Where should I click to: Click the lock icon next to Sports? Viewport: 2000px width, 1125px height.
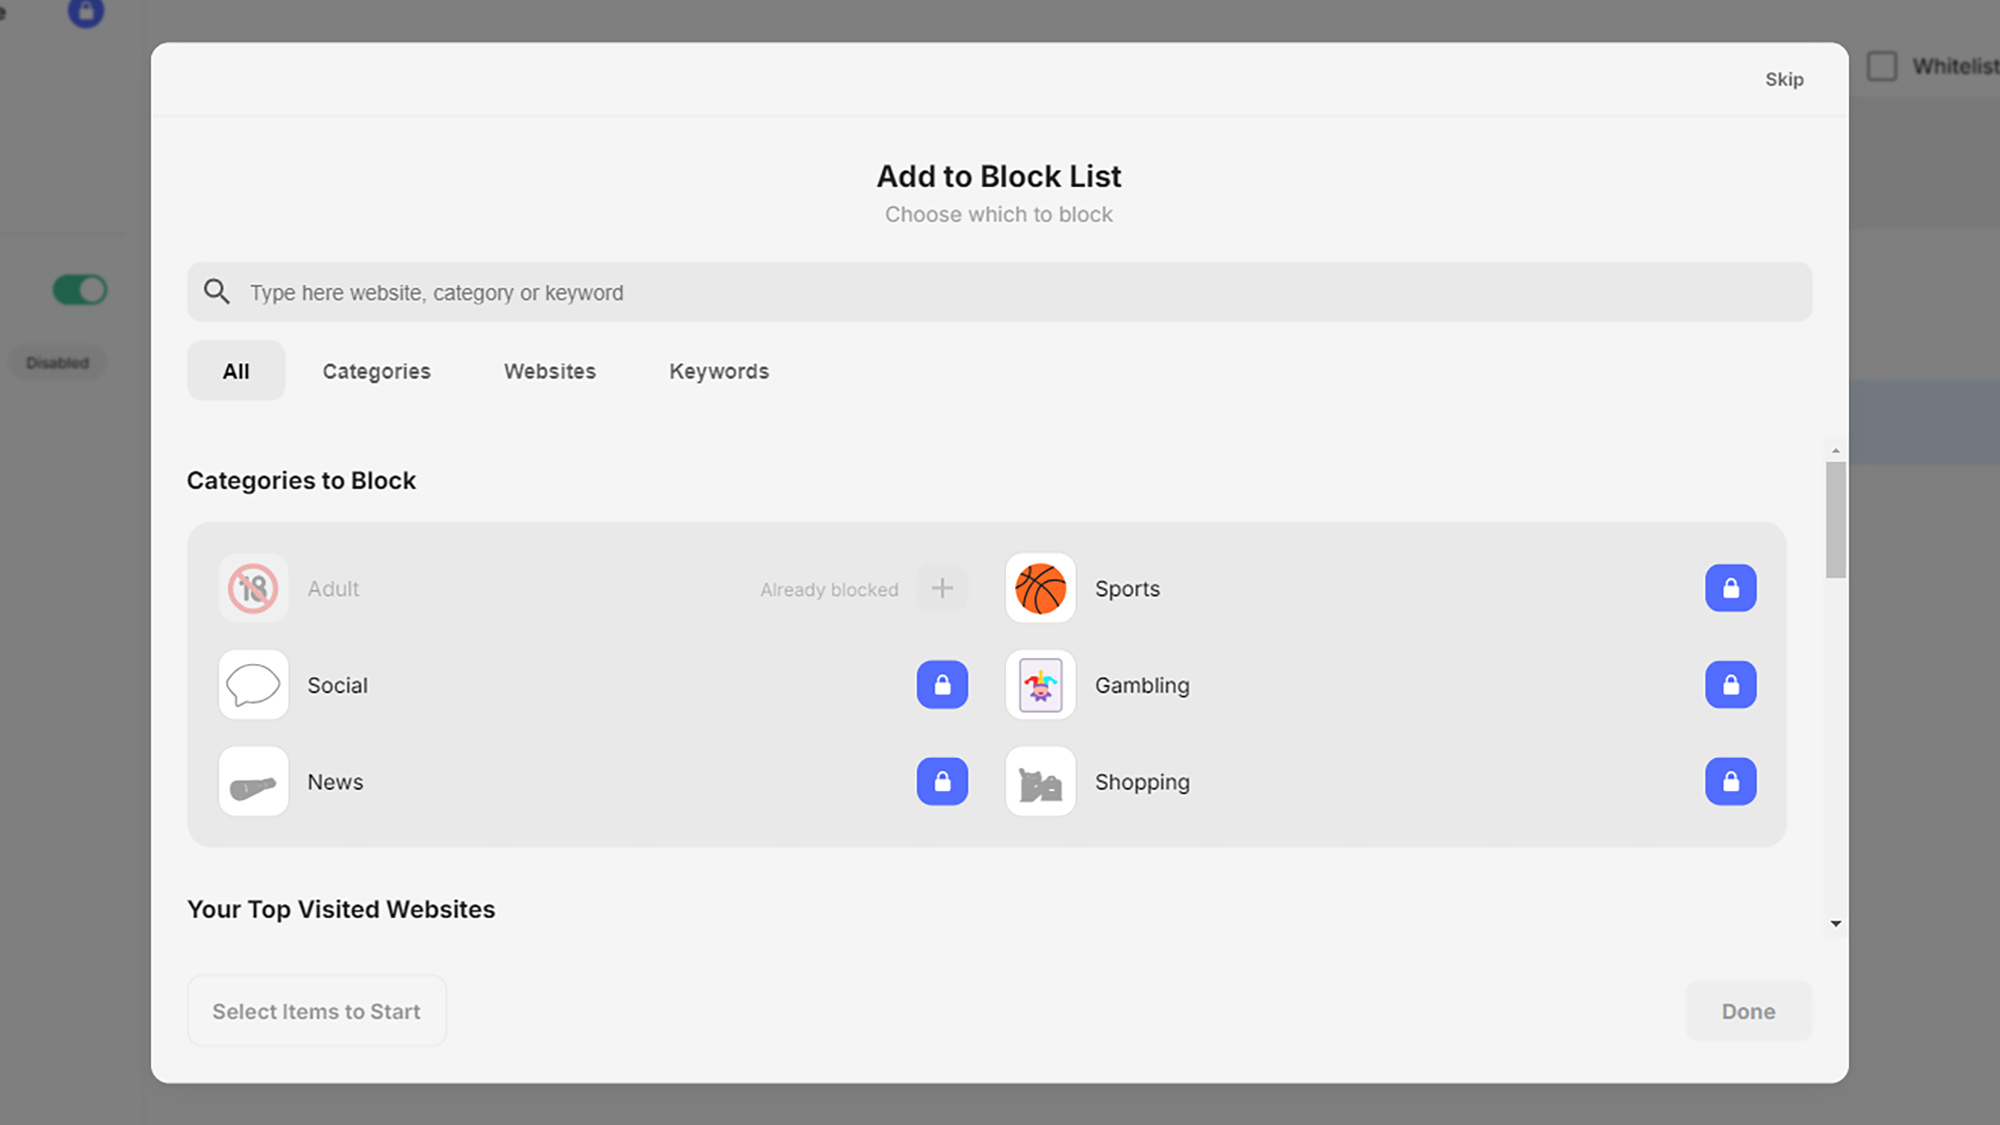coord(1729,588)
